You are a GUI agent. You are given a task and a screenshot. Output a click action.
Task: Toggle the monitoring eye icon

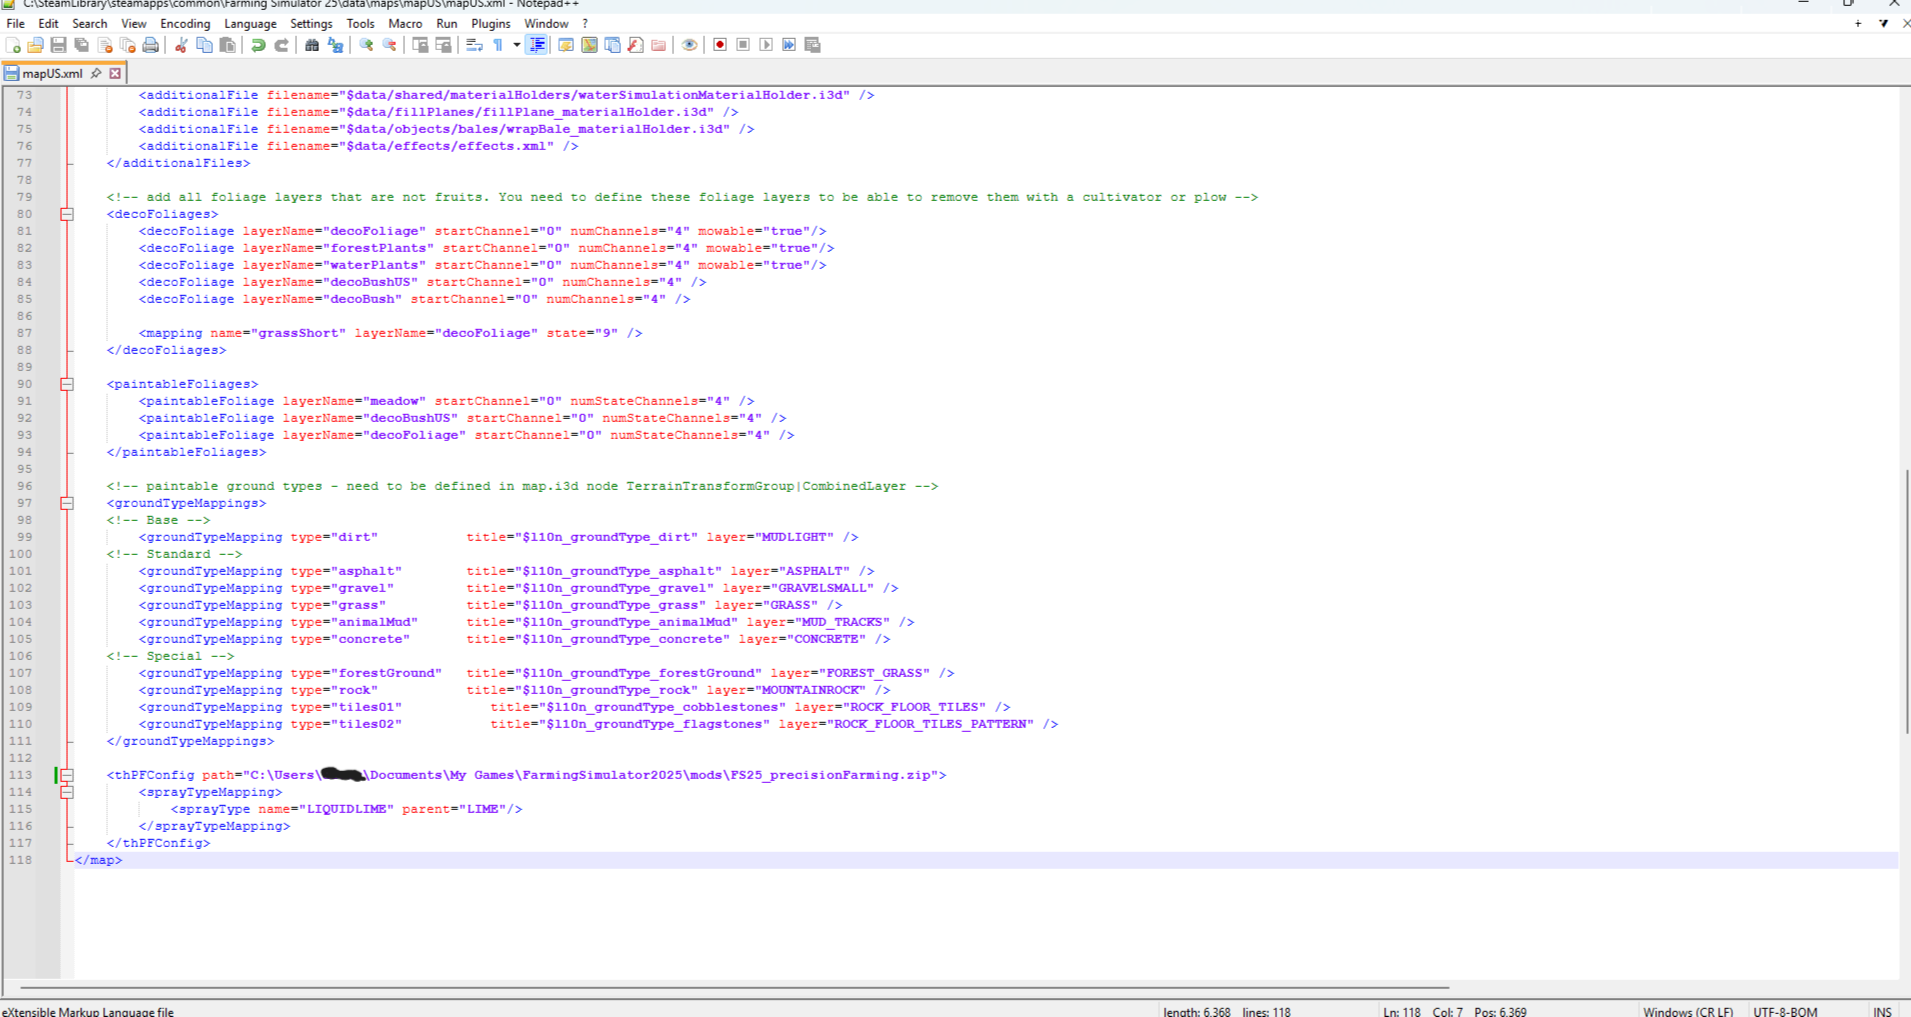tap(689, 45)
